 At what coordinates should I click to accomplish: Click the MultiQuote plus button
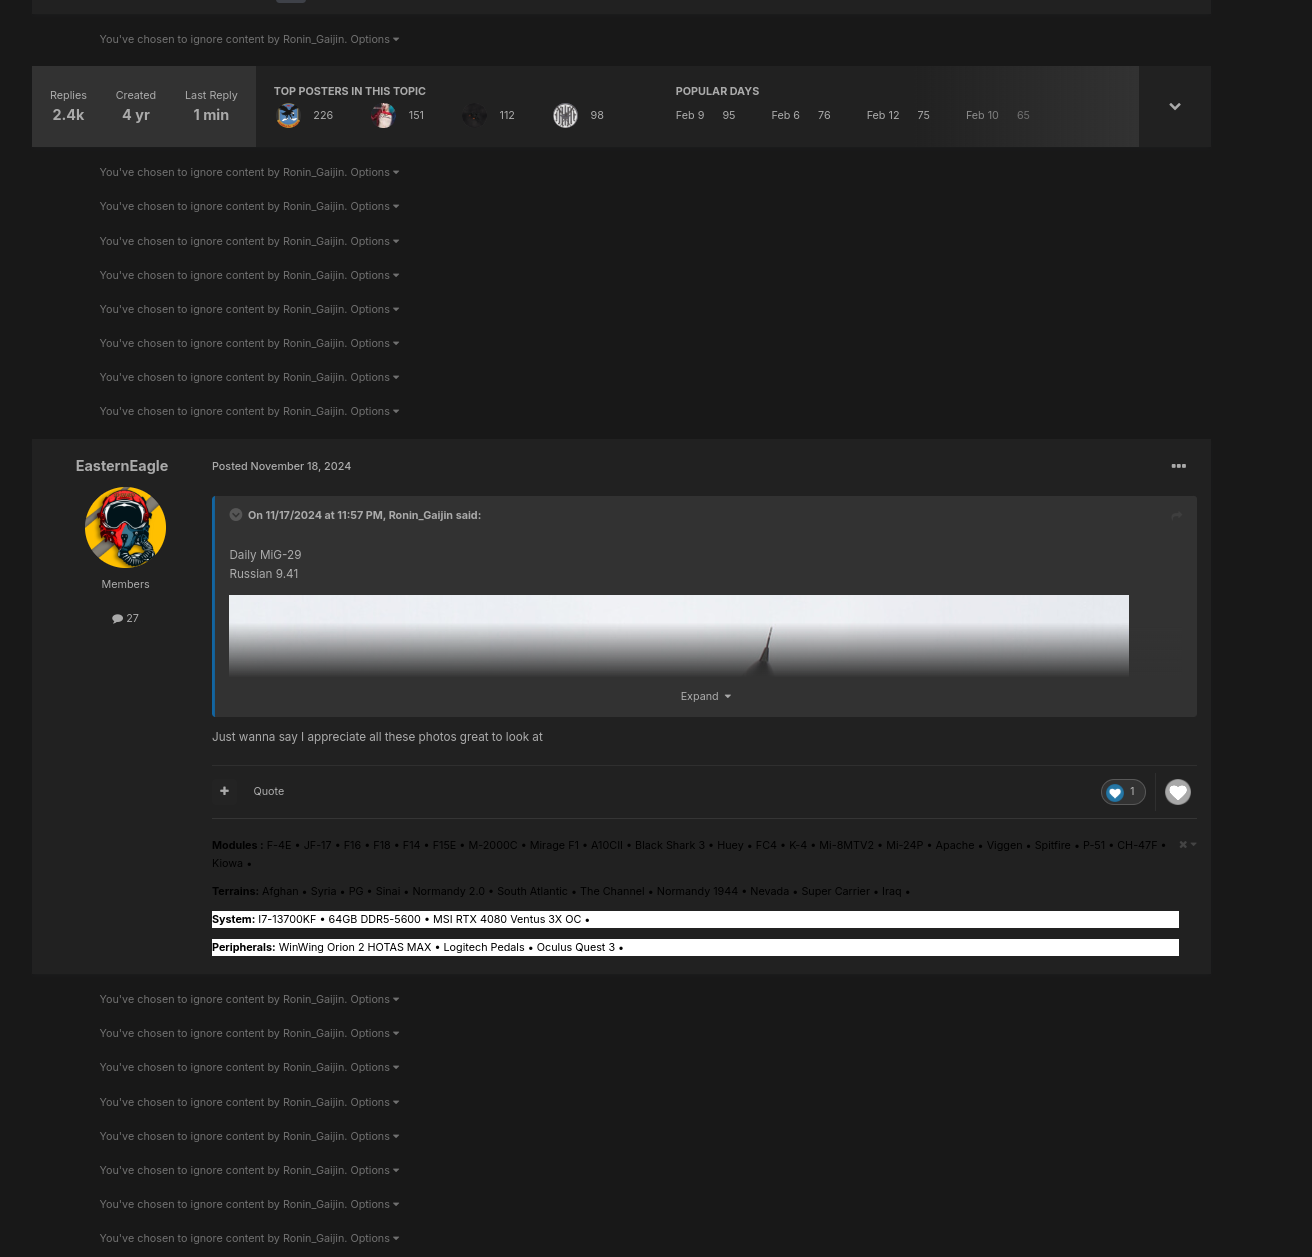pos(224,791)
